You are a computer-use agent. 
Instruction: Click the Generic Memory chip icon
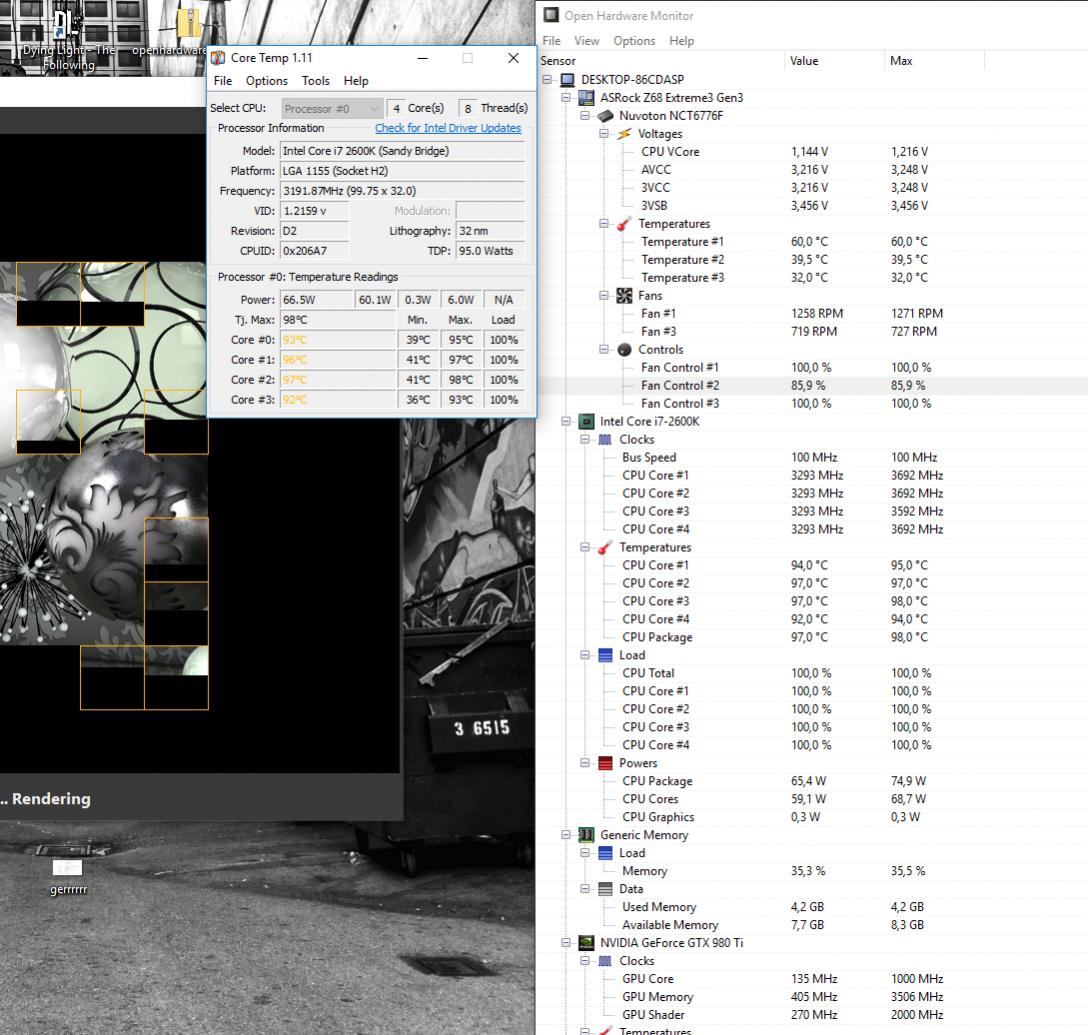(587, 835)
